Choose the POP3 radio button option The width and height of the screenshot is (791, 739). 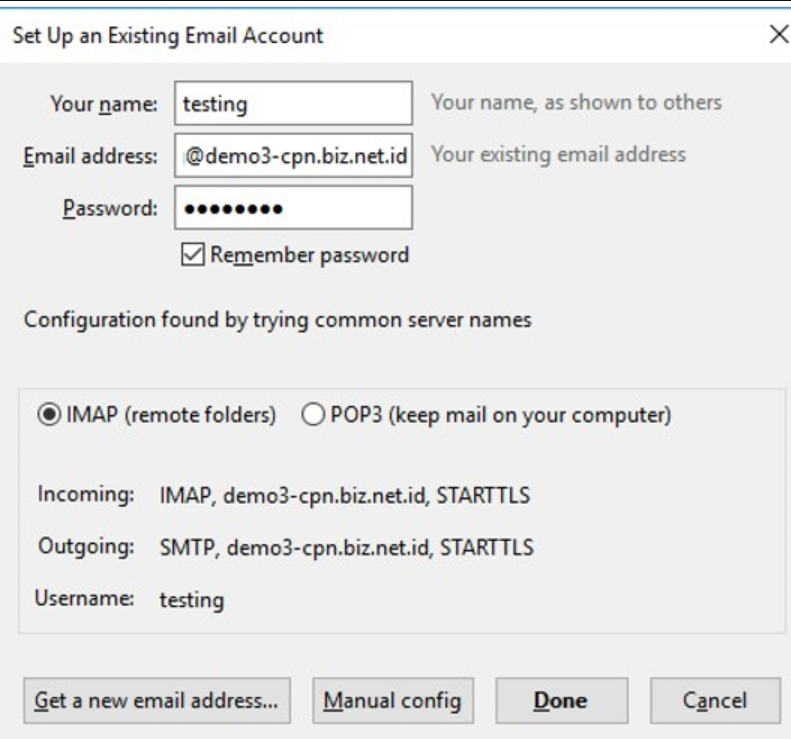(311, 414)
